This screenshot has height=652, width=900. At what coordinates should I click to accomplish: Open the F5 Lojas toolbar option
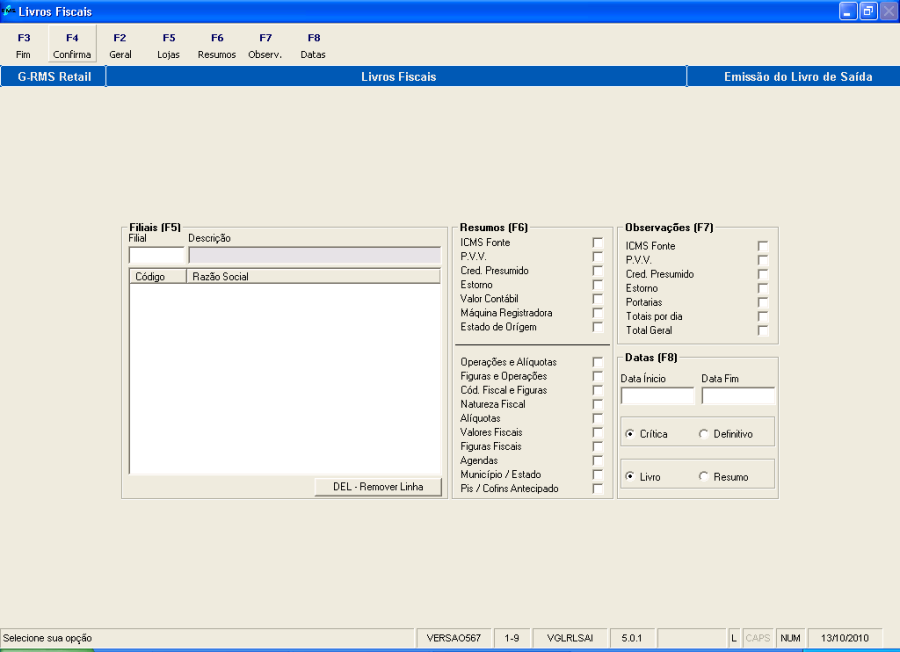click(169, 45)
